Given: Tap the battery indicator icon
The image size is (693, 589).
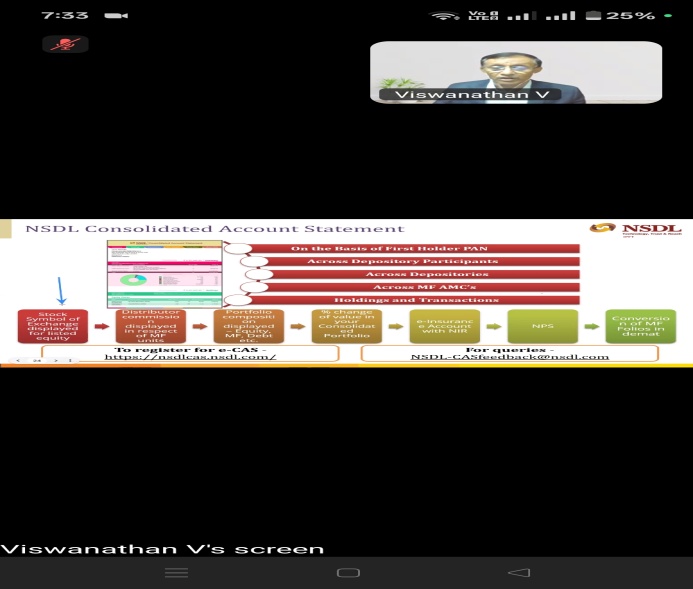Looking at the screenshot, I should click(595, 15).
